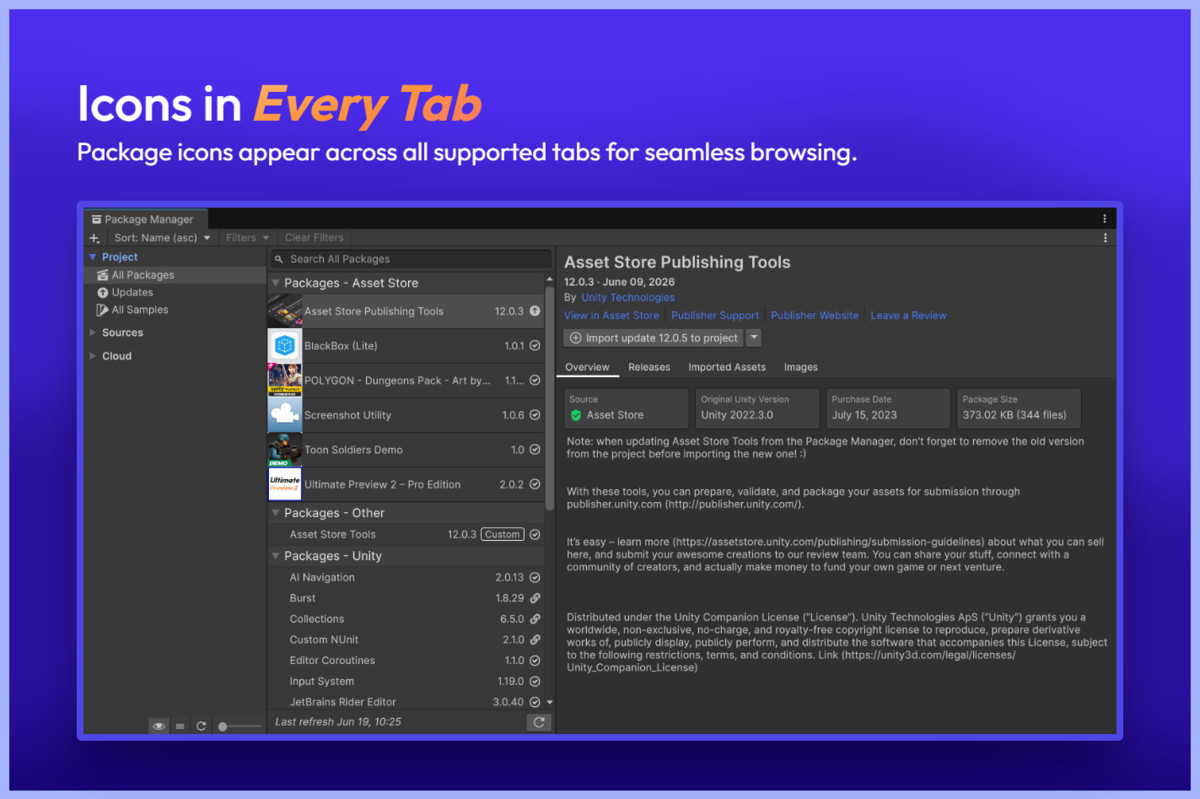Click the checkmark icon beside AI Navigation
The width and height of the screenshot is (1200, 799).
535,577
